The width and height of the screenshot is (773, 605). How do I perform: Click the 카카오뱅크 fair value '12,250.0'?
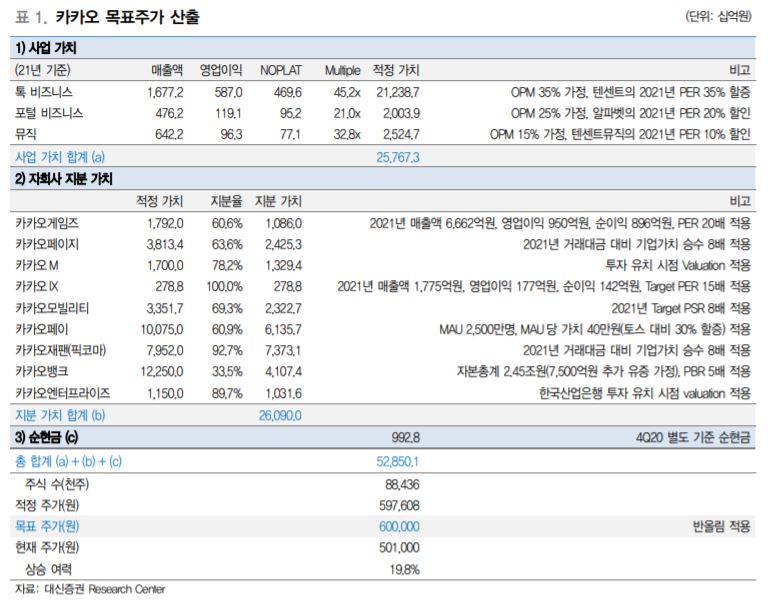[162, 371]
